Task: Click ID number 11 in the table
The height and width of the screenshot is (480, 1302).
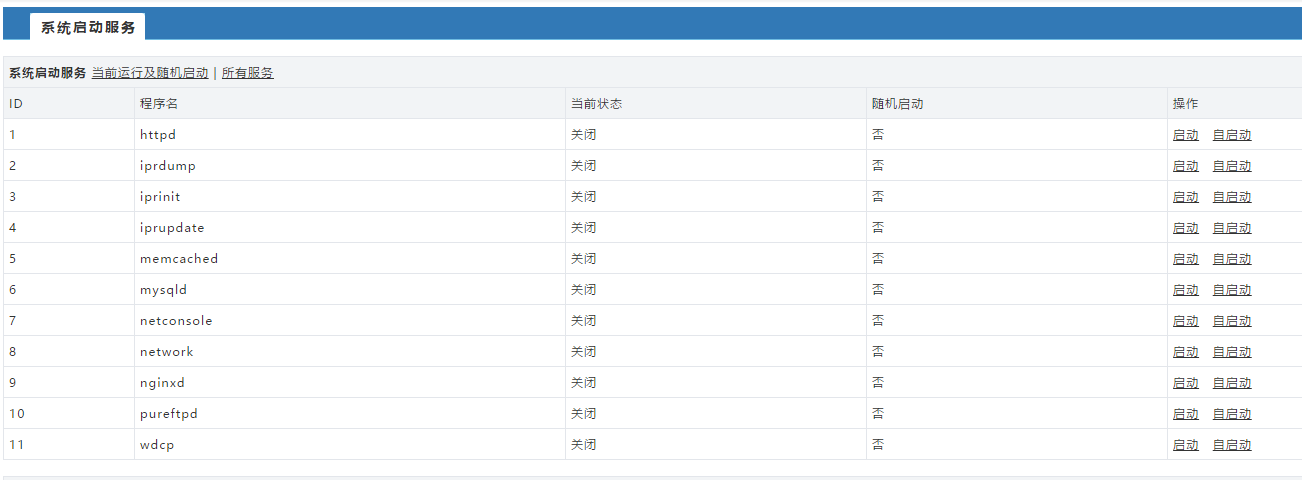Action: point(16,444)
